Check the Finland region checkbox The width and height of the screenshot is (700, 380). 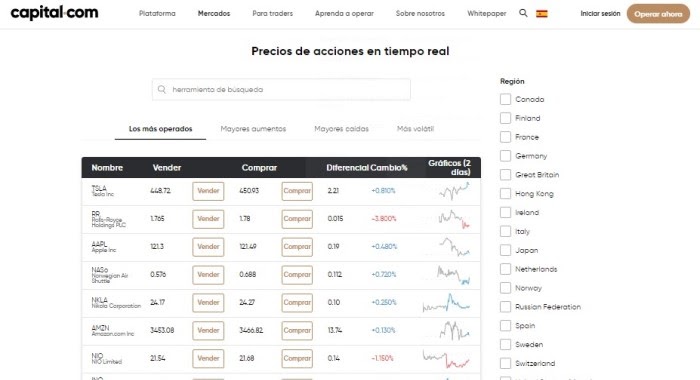click(505, 118)
